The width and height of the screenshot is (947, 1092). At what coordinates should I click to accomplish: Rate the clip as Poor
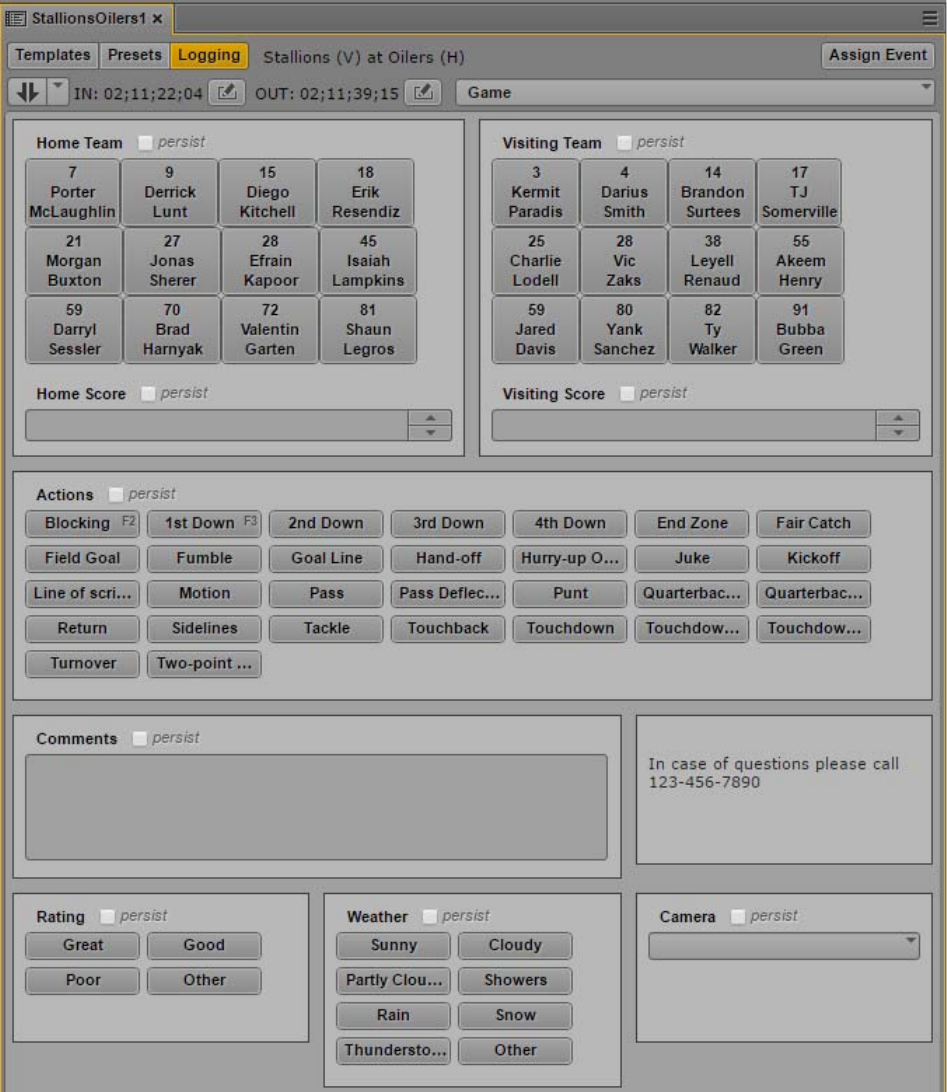(82, 981)
